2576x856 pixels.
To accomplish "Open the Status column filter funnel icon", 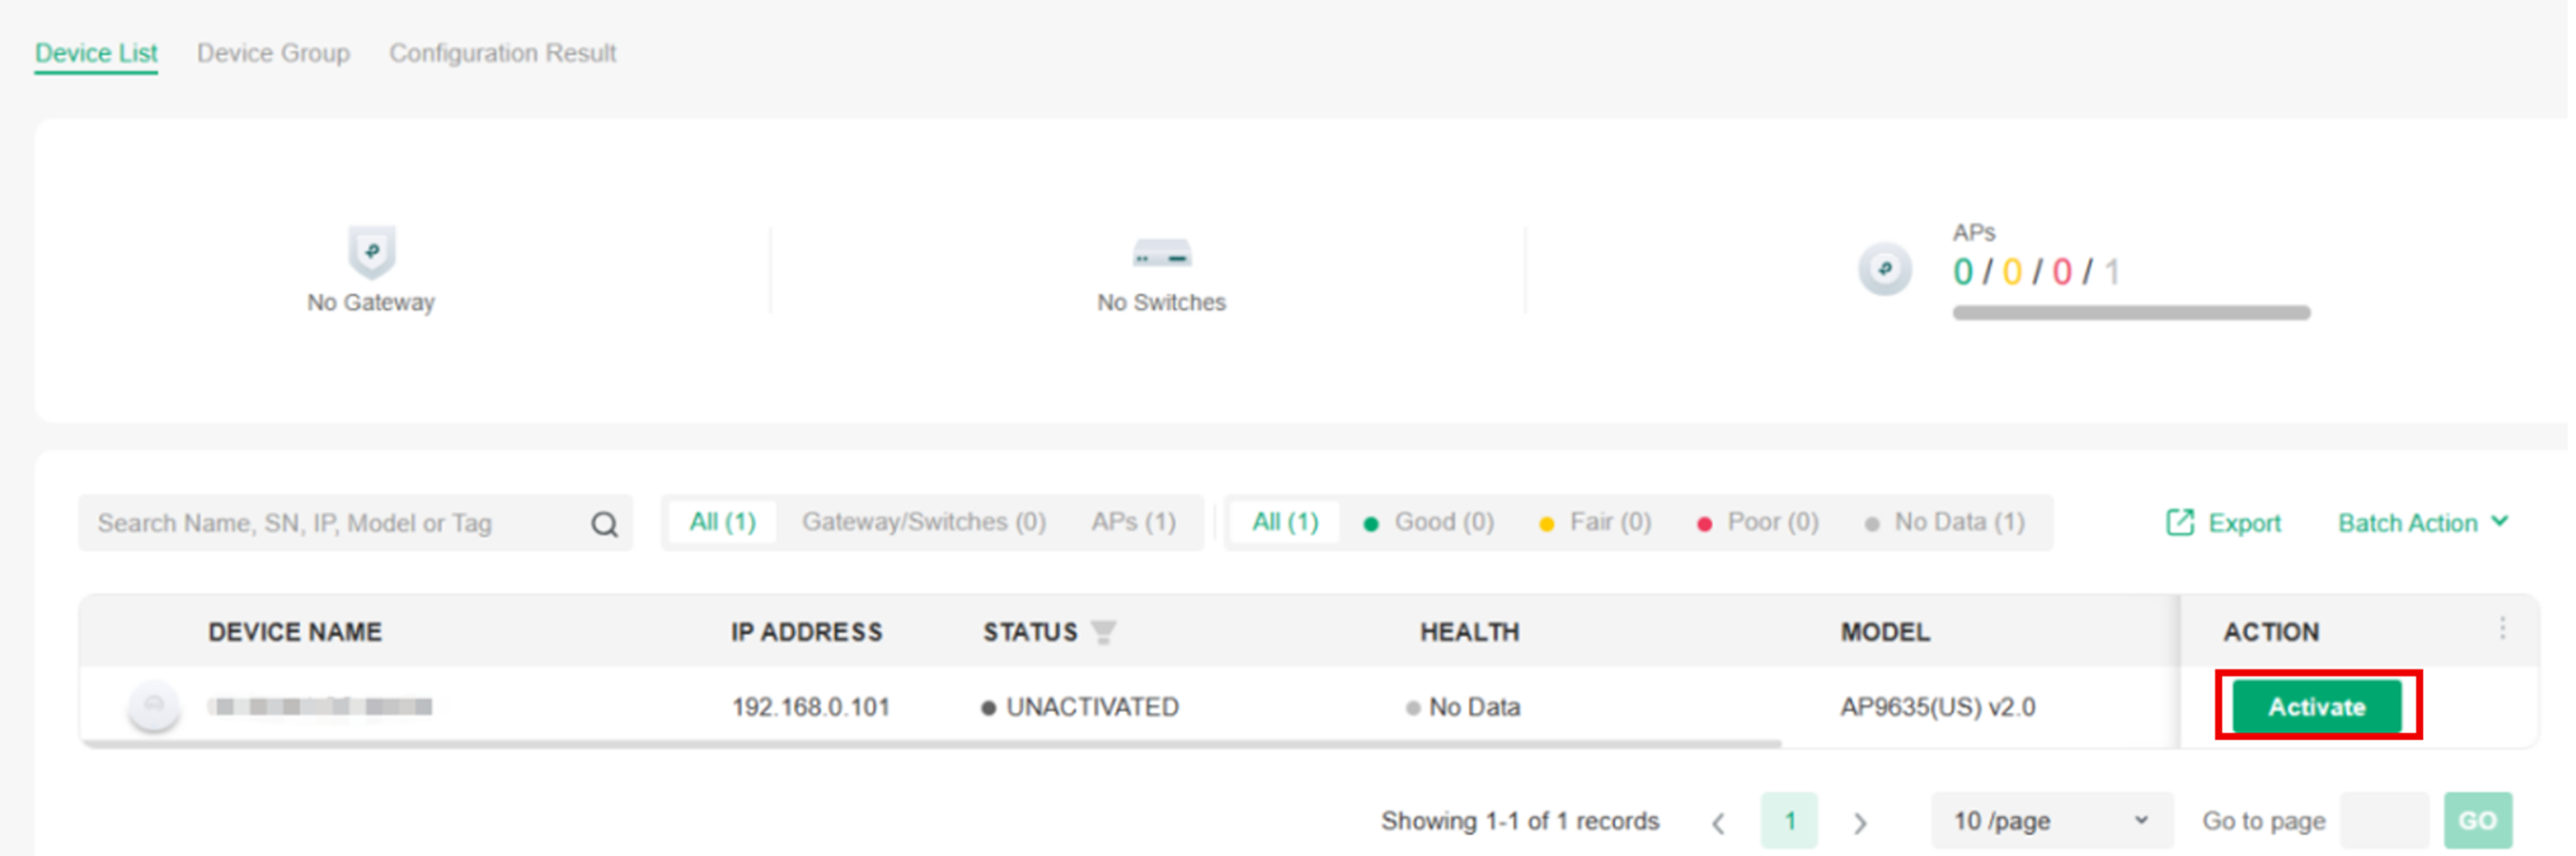I will (x=1104, y=631).
